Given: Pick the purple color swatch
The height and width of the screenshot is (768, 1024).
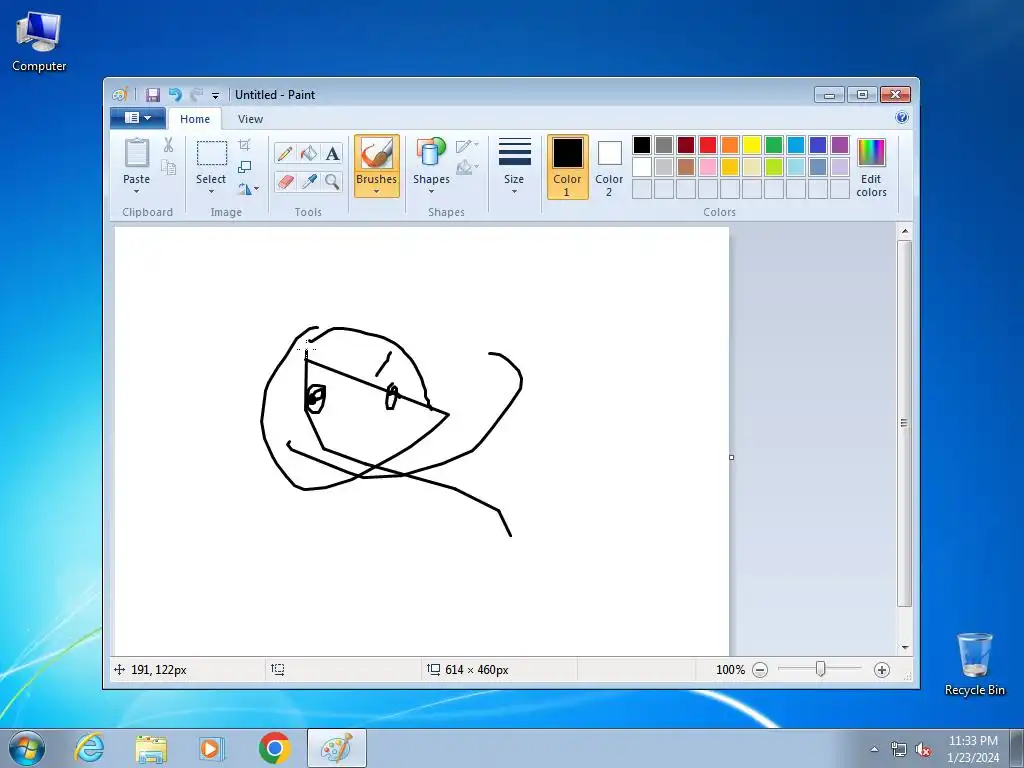Looking at the screenshot, I should [840, 145].
